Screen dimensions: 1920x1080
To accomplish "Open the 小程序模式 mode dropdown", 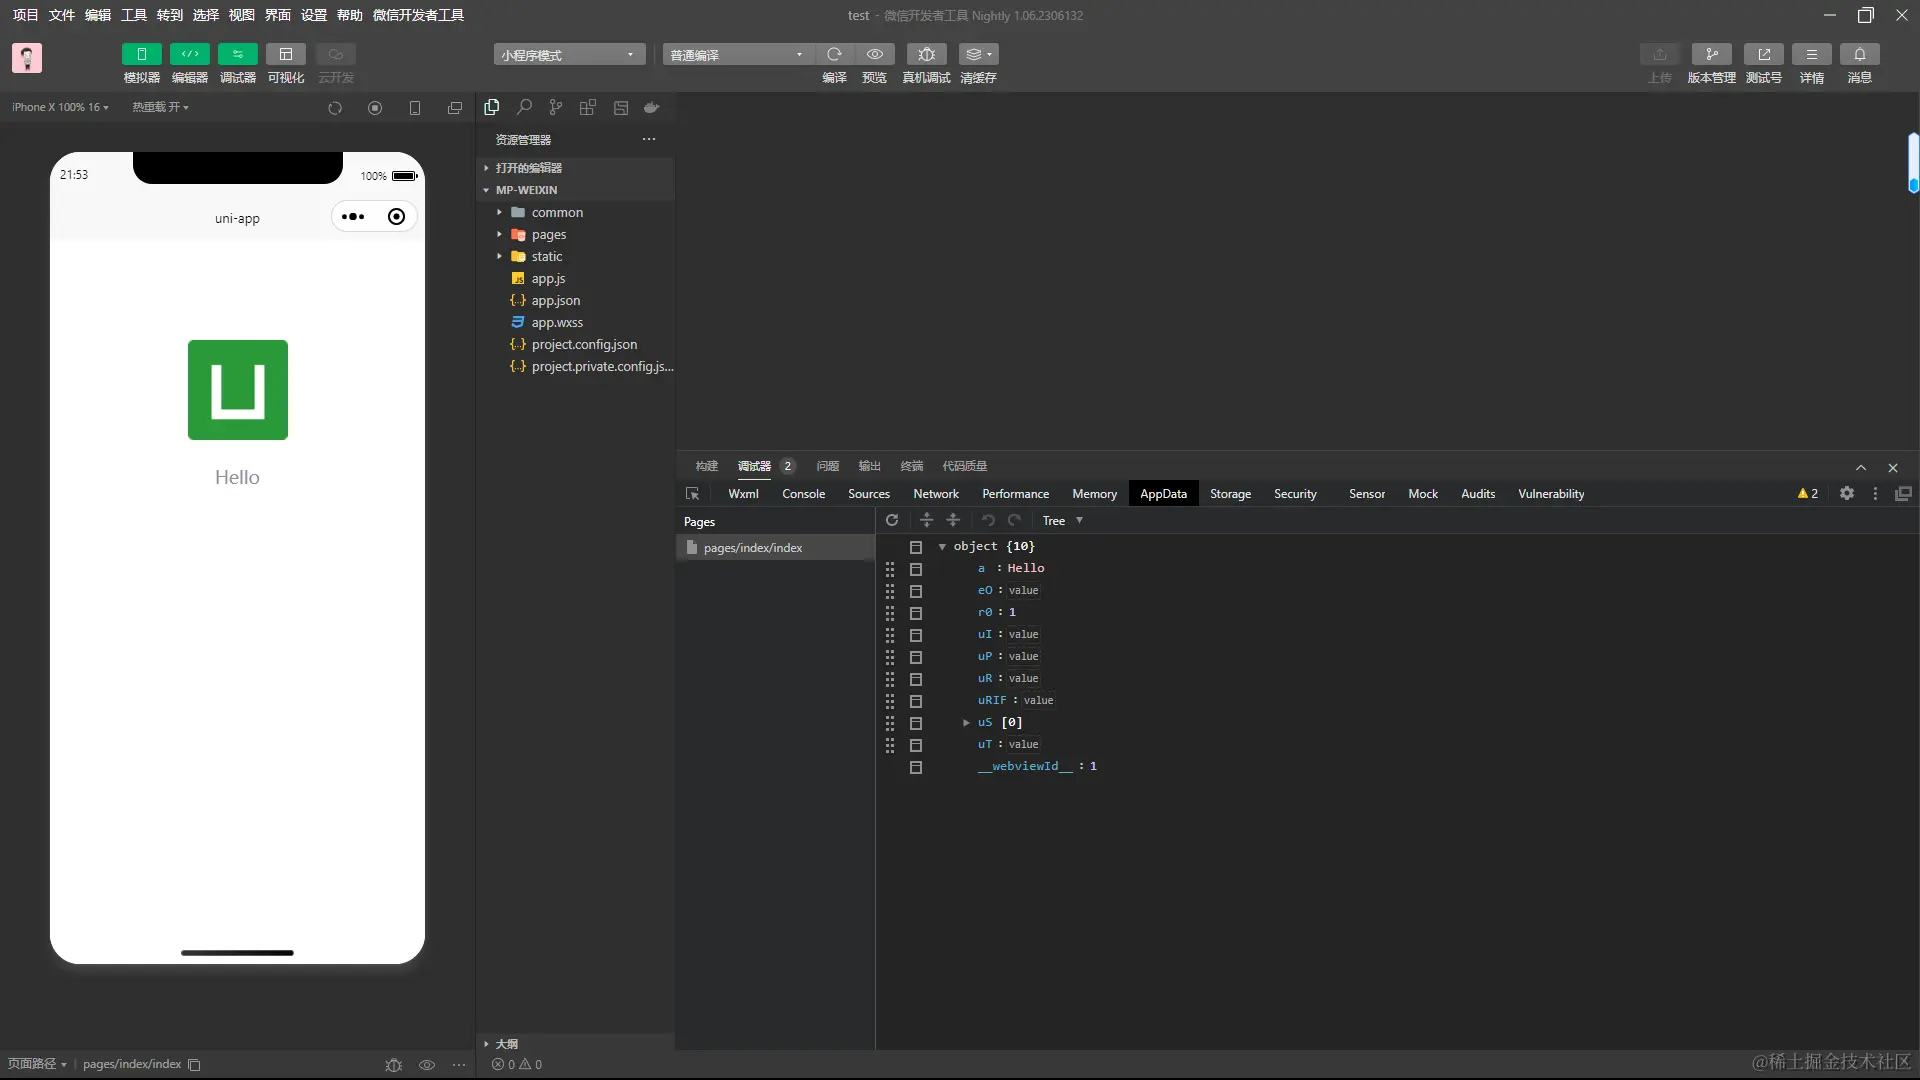I will tap(568, 55).
